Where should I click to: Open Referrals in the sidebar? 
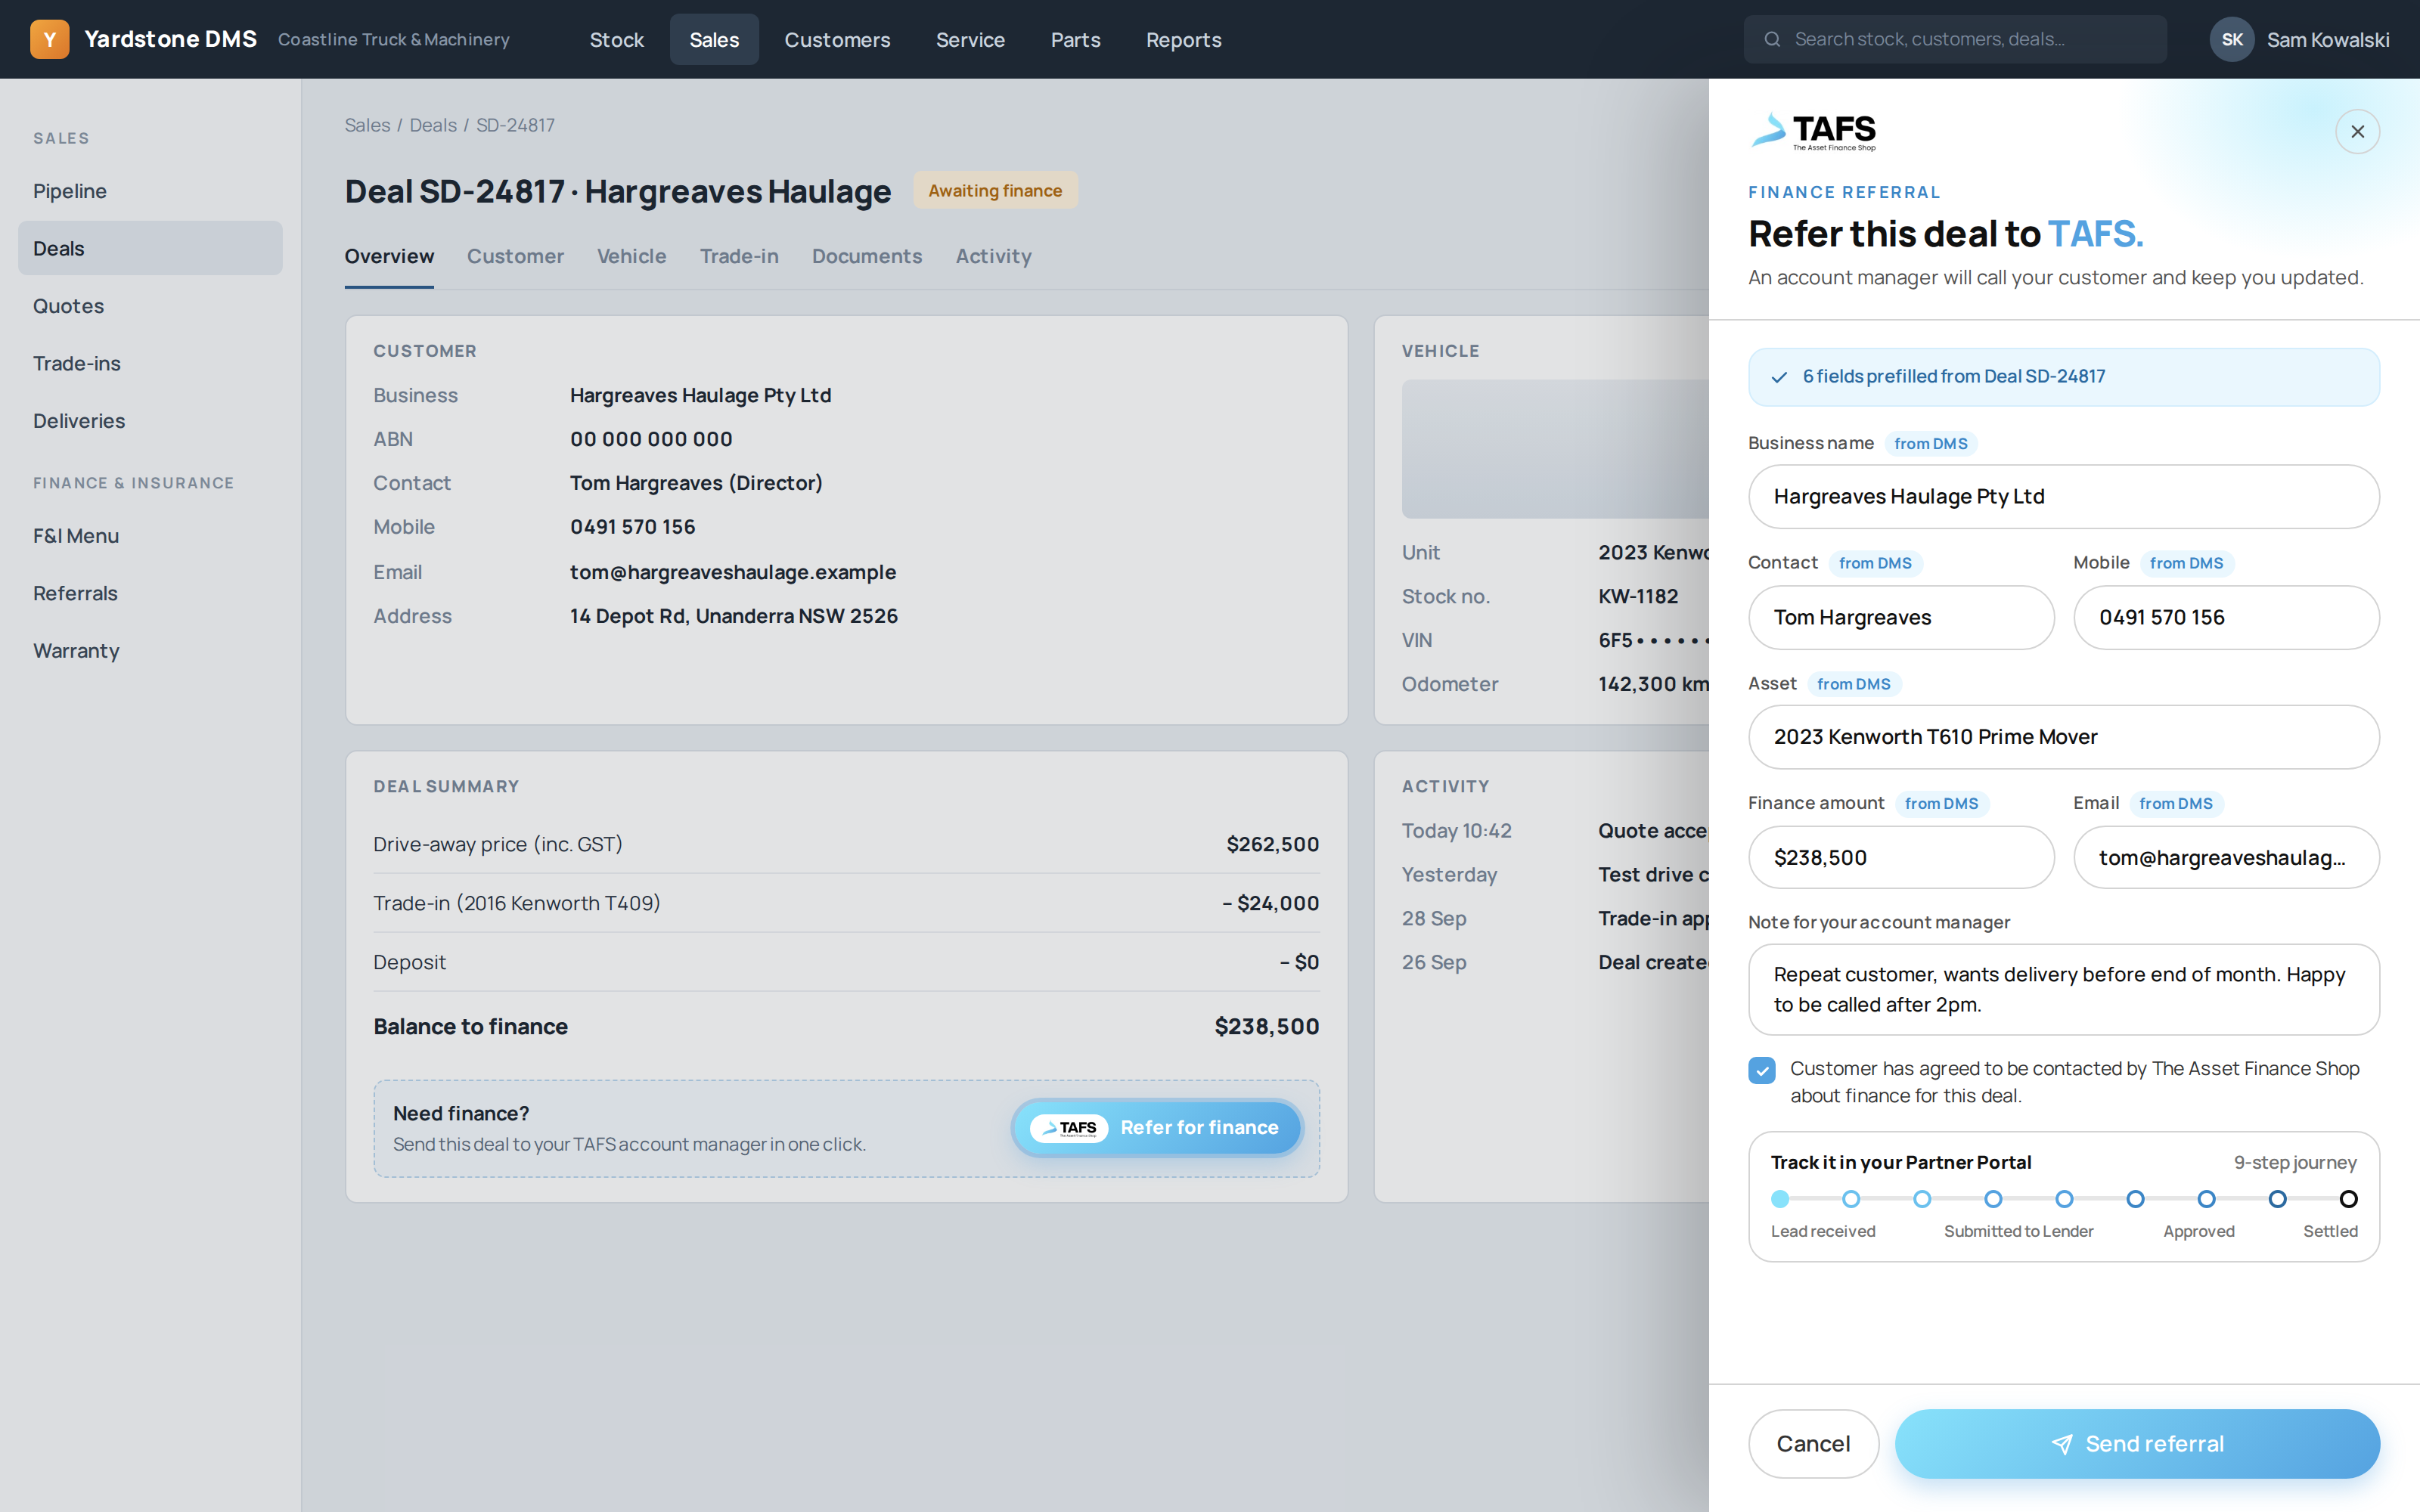150,593
